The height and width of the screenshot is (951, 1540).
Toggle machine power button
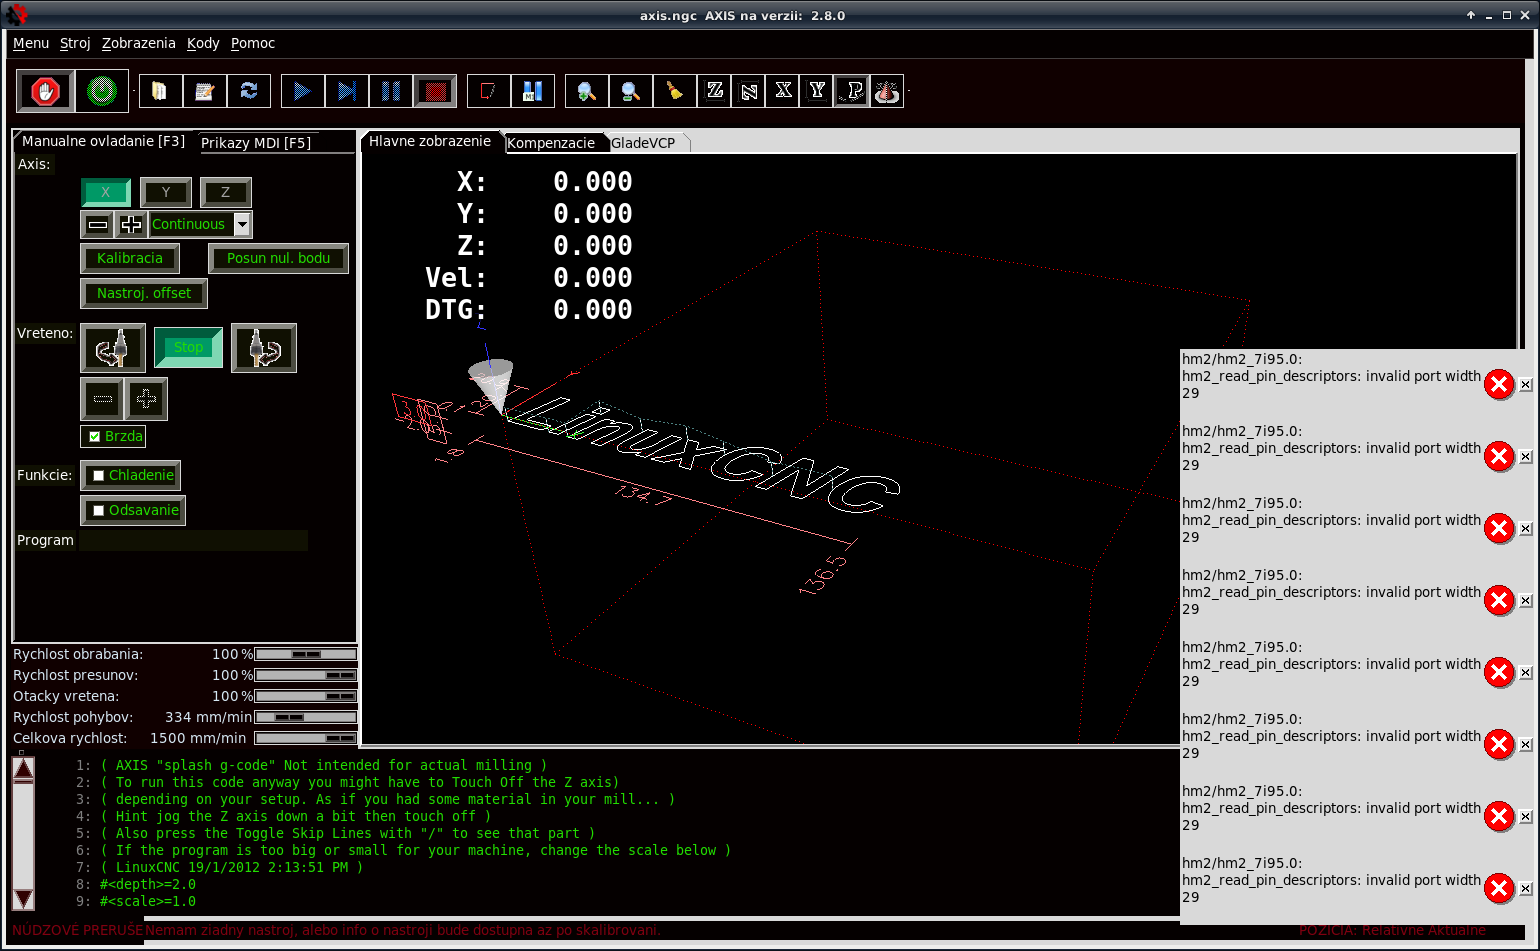click(x=102, y=91)
